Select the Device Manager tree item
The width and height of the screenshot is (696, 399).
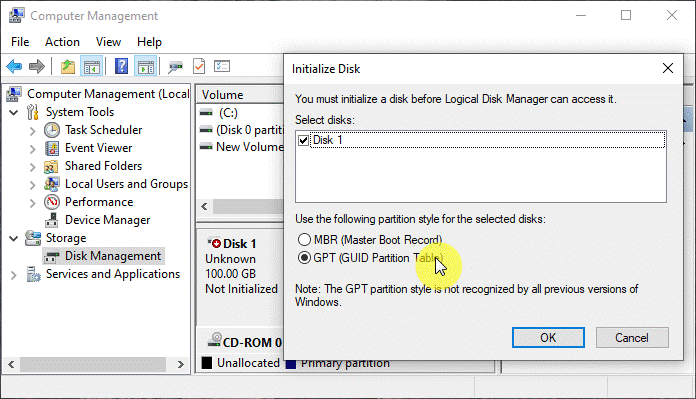tap(107, 220)
